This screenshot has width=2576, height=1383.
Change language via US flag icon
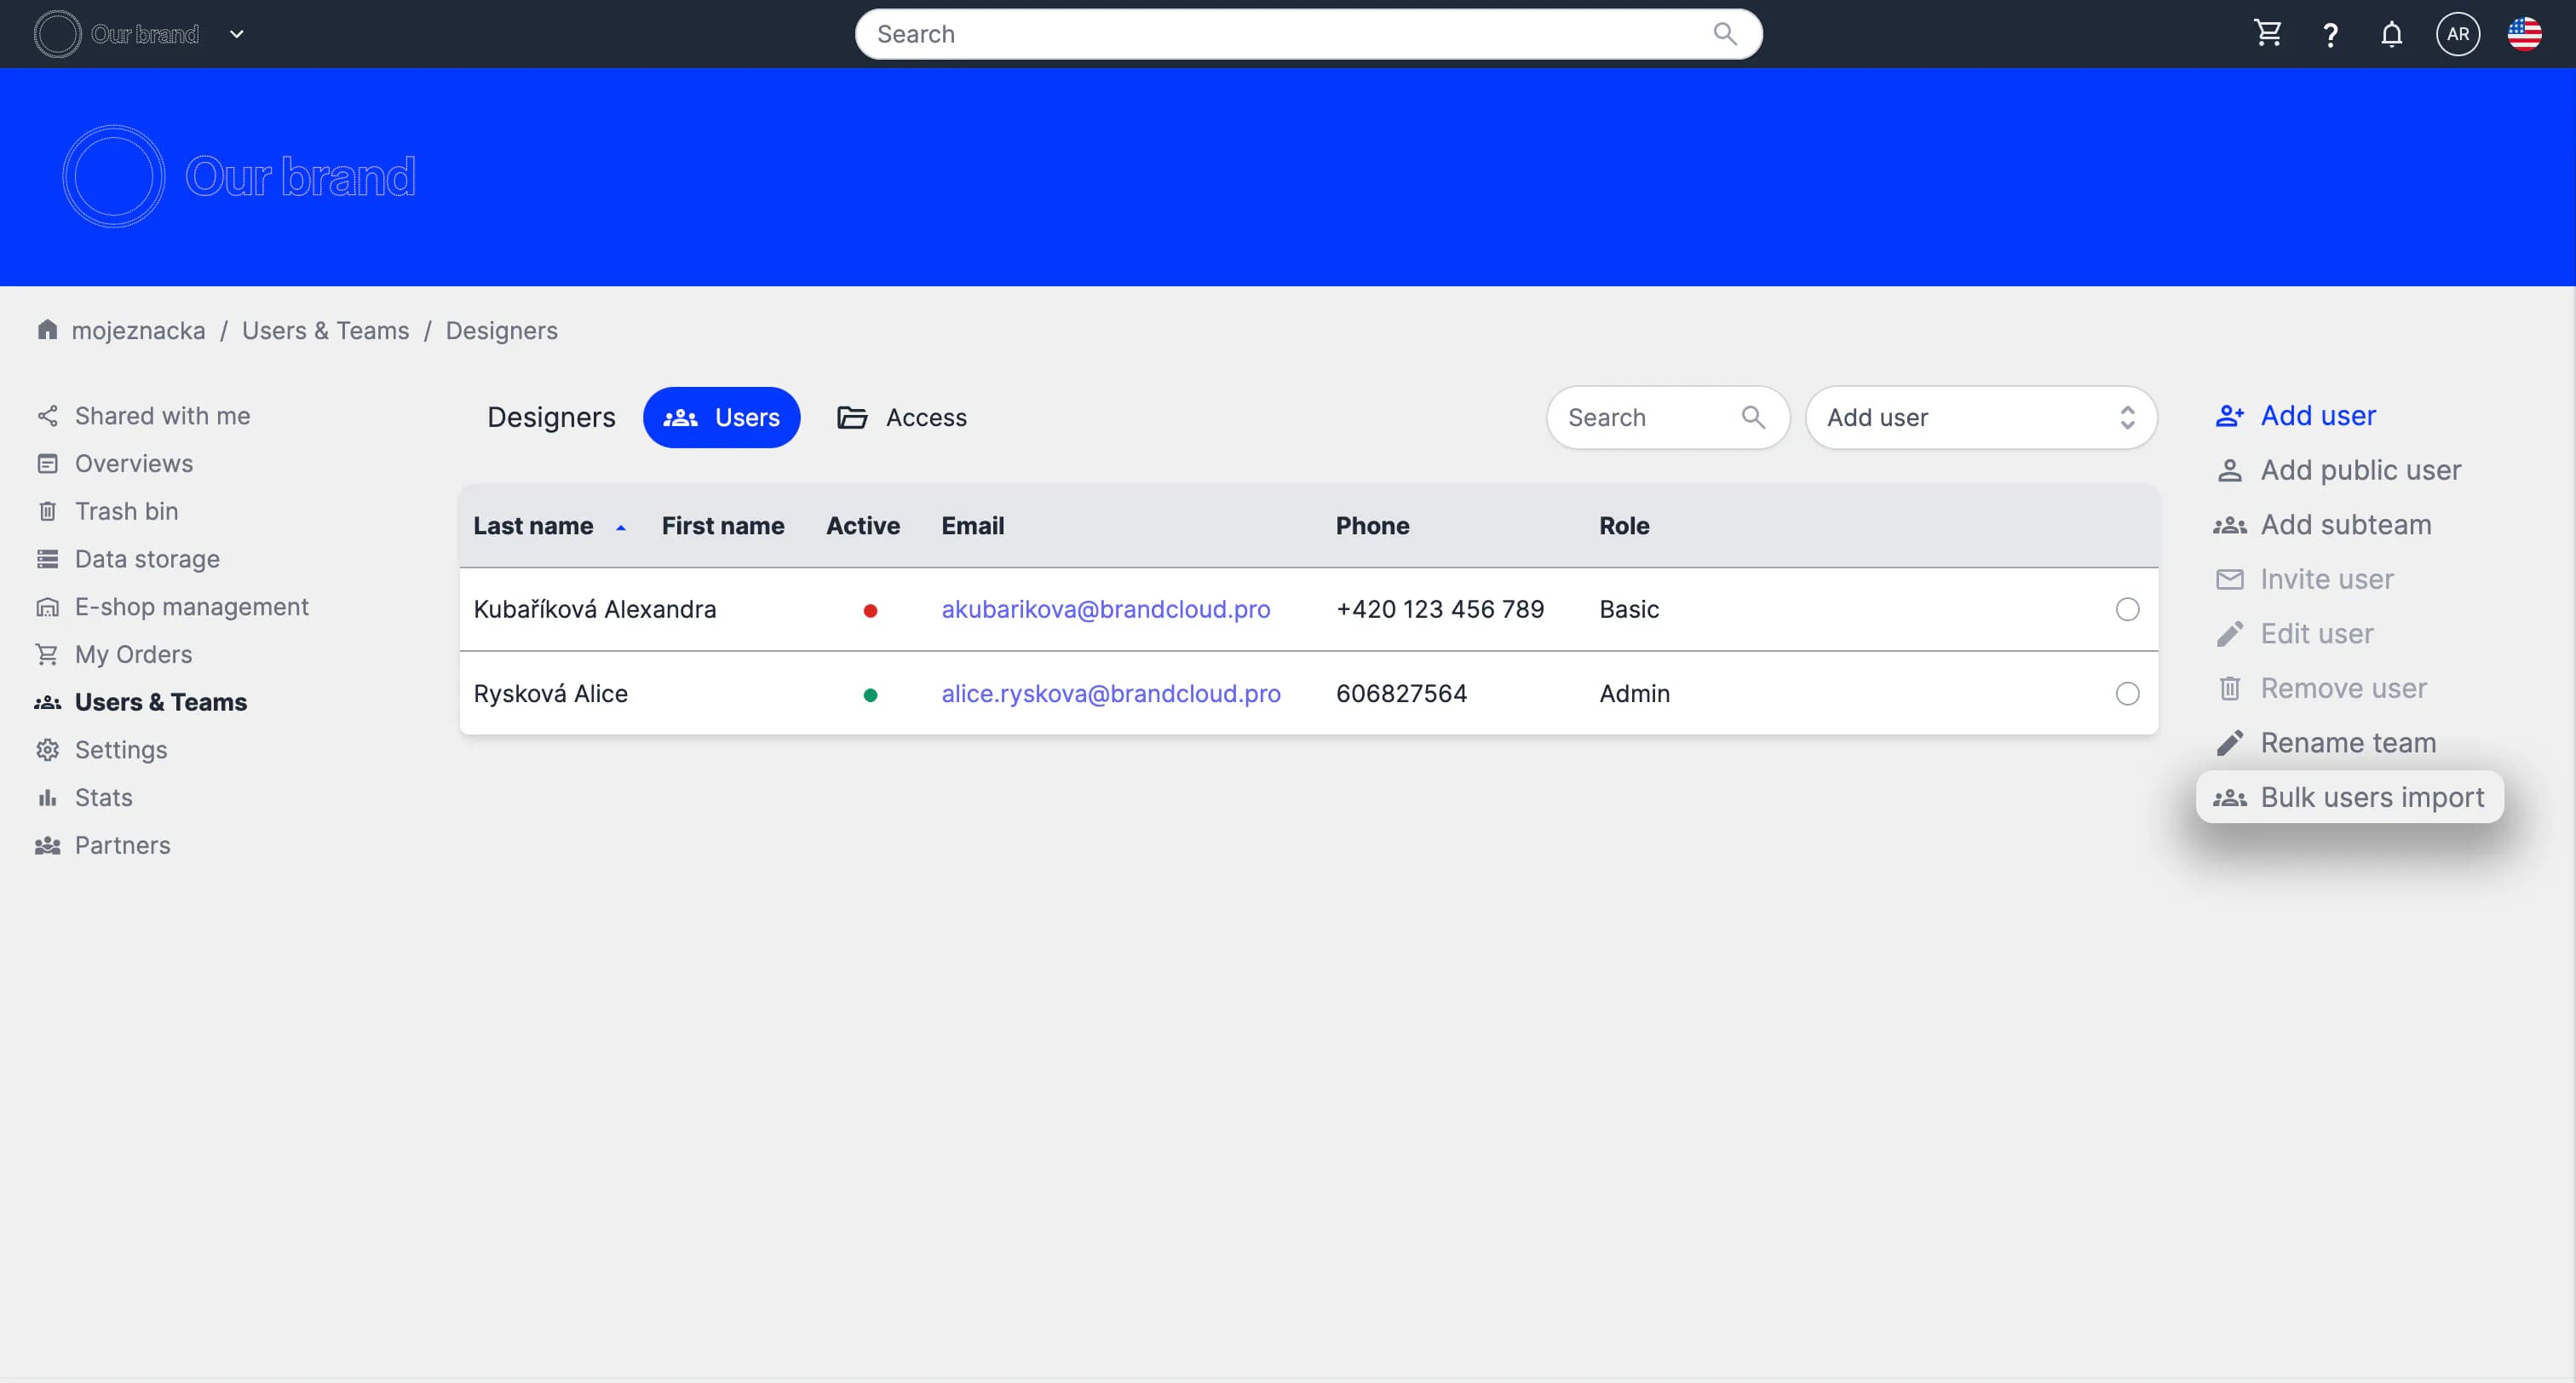click(x=2524, y=34)
